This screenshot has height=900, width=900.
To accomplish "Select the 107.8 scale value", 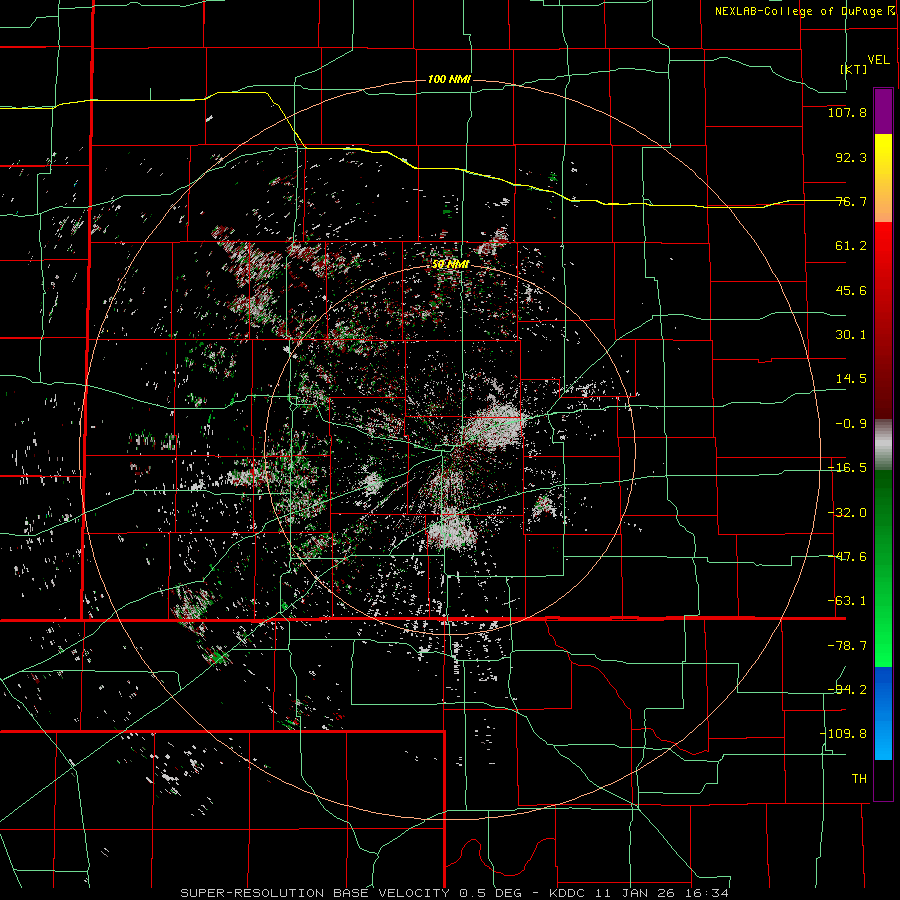I will (847, 112).
